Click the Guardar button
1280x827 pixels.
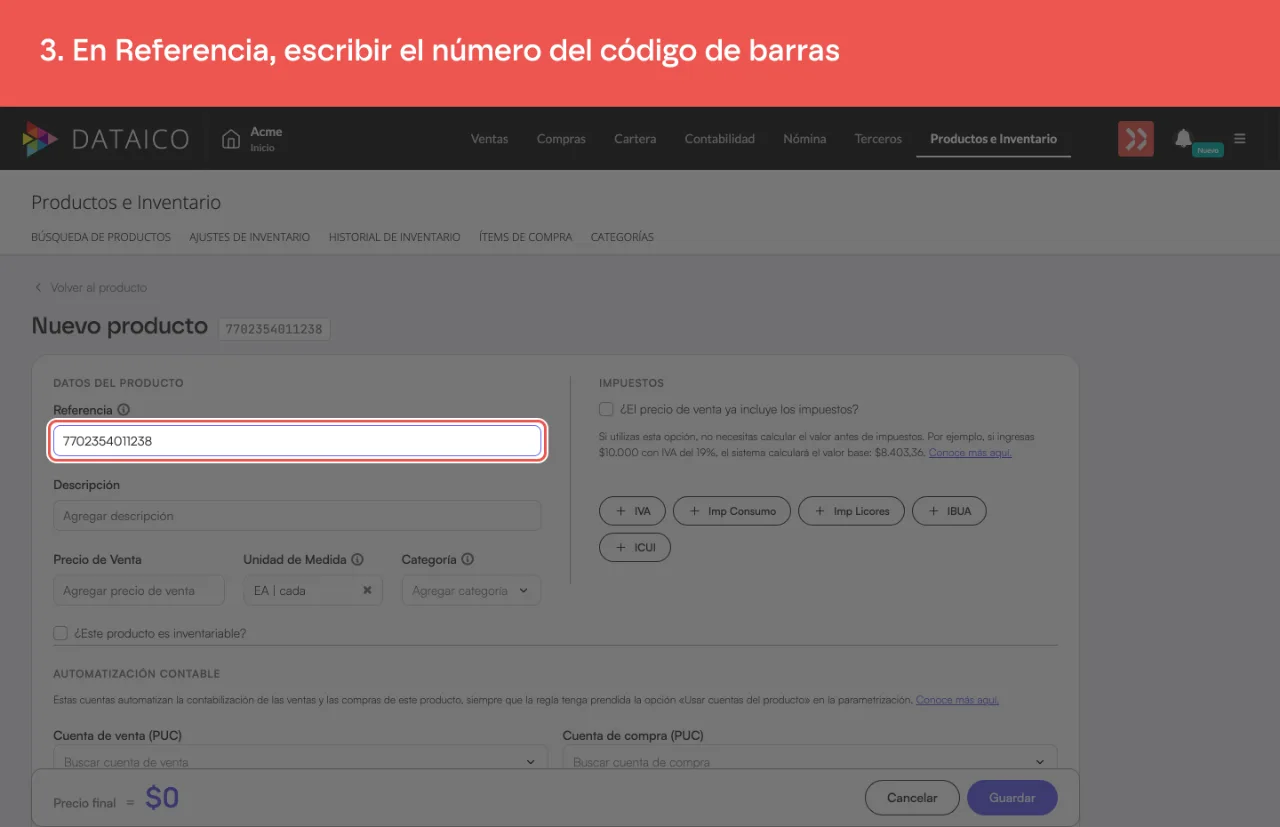coord(1012,798)
